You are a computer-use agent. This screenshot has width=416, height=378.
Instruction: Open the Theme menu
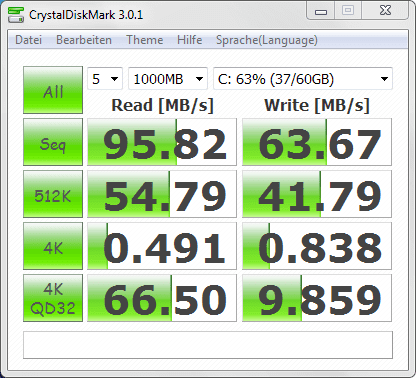[x=145, y=40]
